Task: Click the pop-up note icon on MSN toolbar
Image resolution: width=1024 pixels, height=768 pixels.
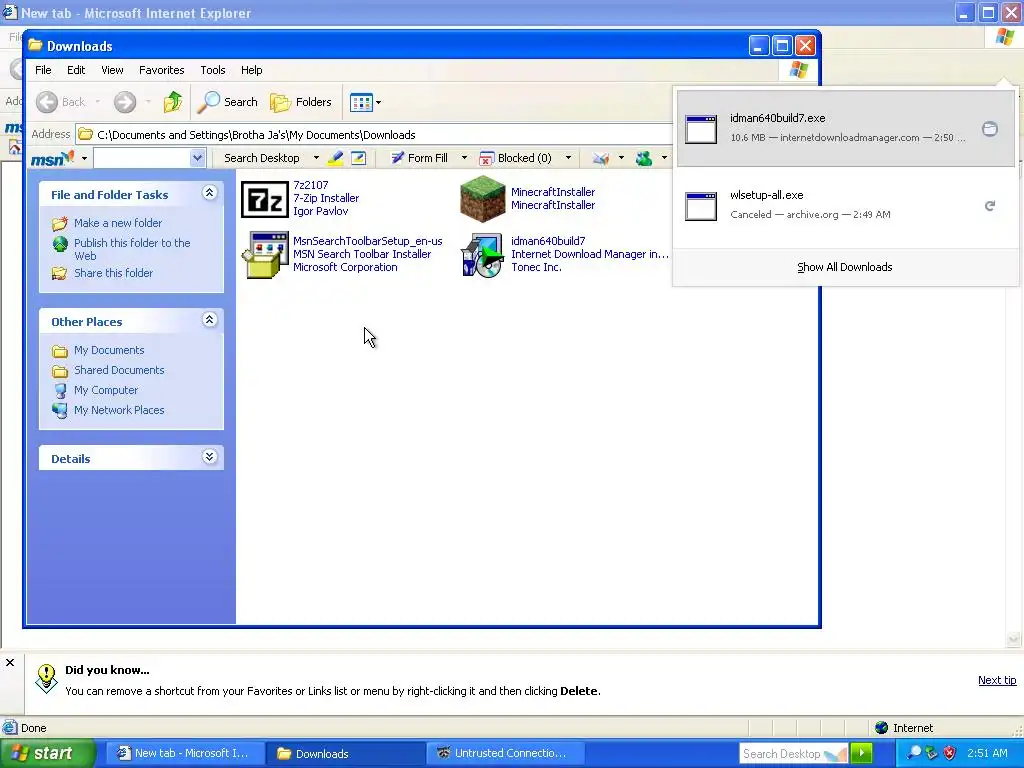Action: [359, 157]
